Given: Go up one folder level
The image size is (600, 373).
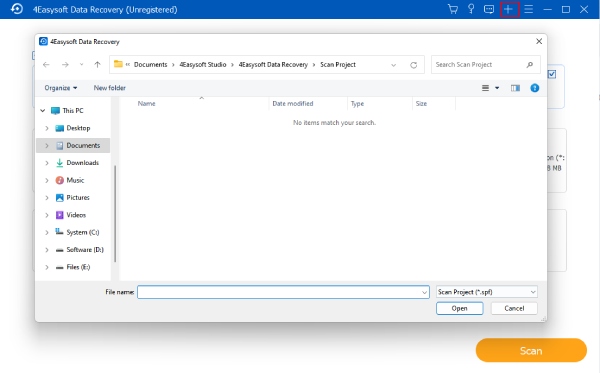Looking at the screenshot, I should point(97,65).
